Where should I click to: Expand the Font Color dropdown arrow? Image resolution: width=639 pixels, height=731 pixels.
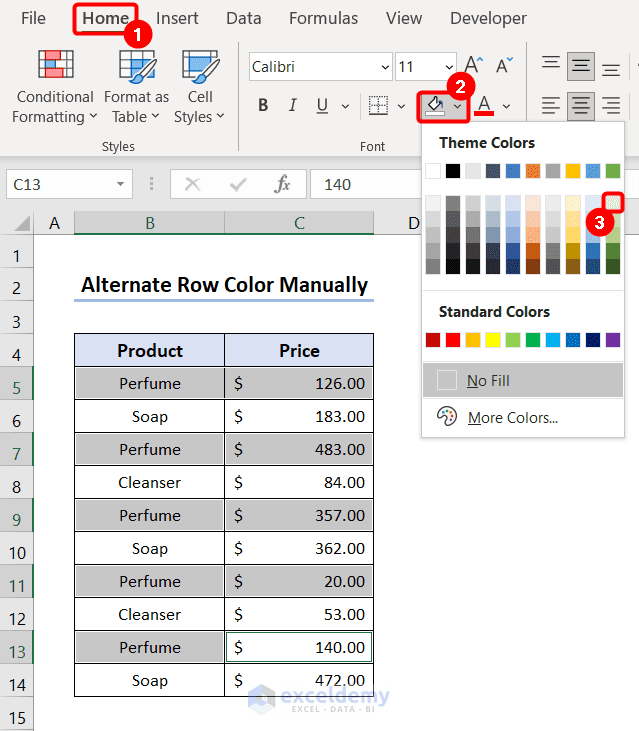(507, 106)
